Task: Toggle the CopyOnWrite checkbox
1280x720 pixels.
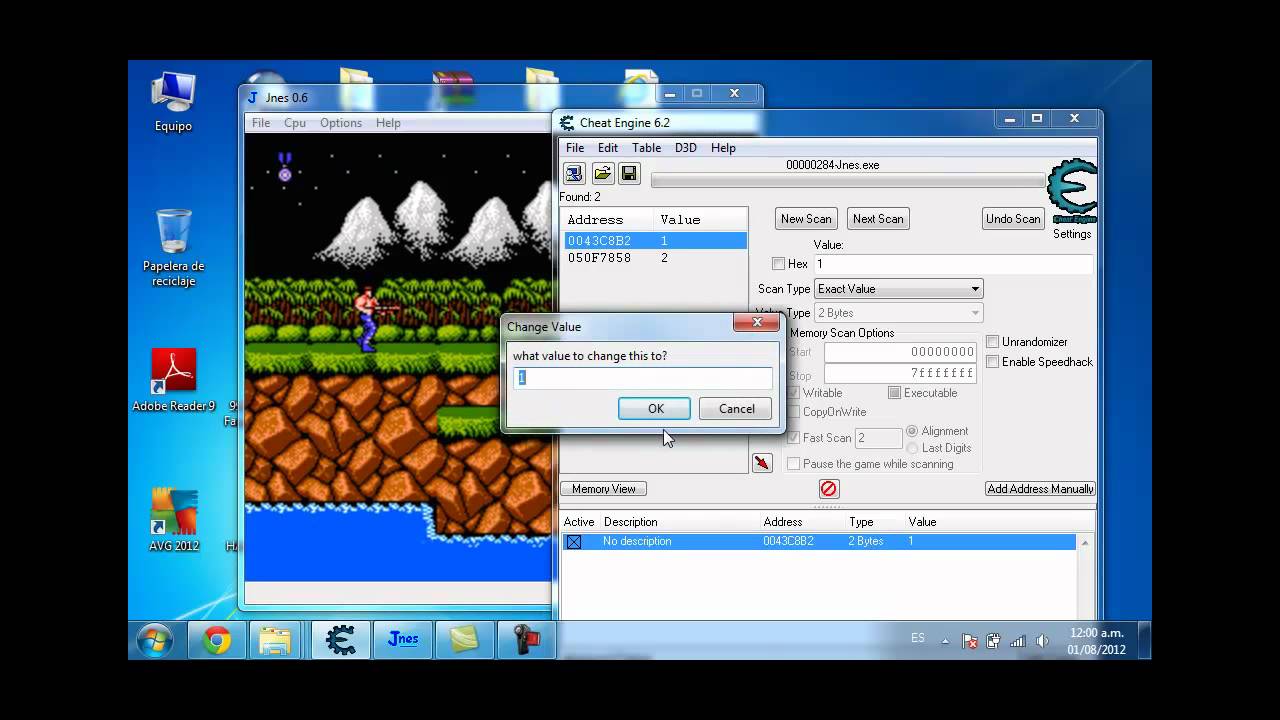Action: (x=794, y=412)
